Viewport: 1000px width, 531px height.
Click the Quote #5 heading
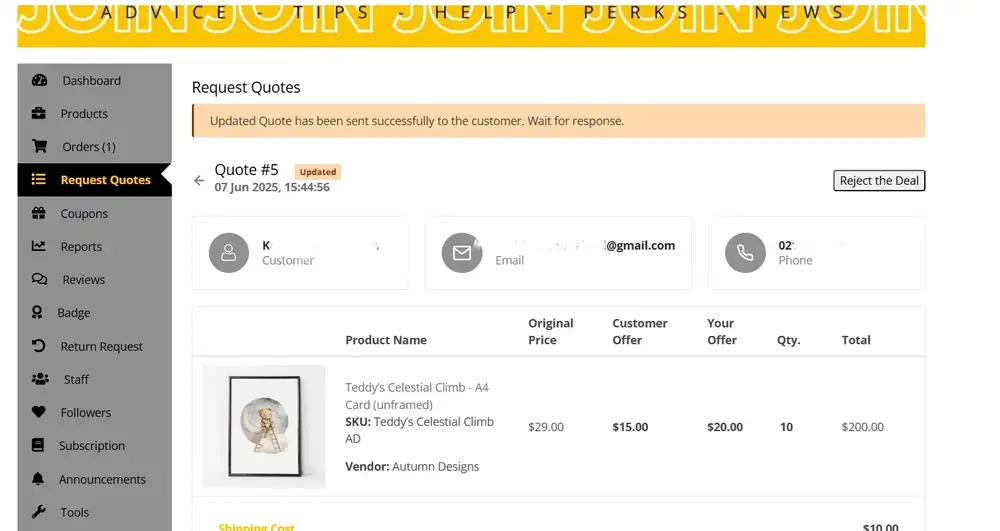(246, 170)
